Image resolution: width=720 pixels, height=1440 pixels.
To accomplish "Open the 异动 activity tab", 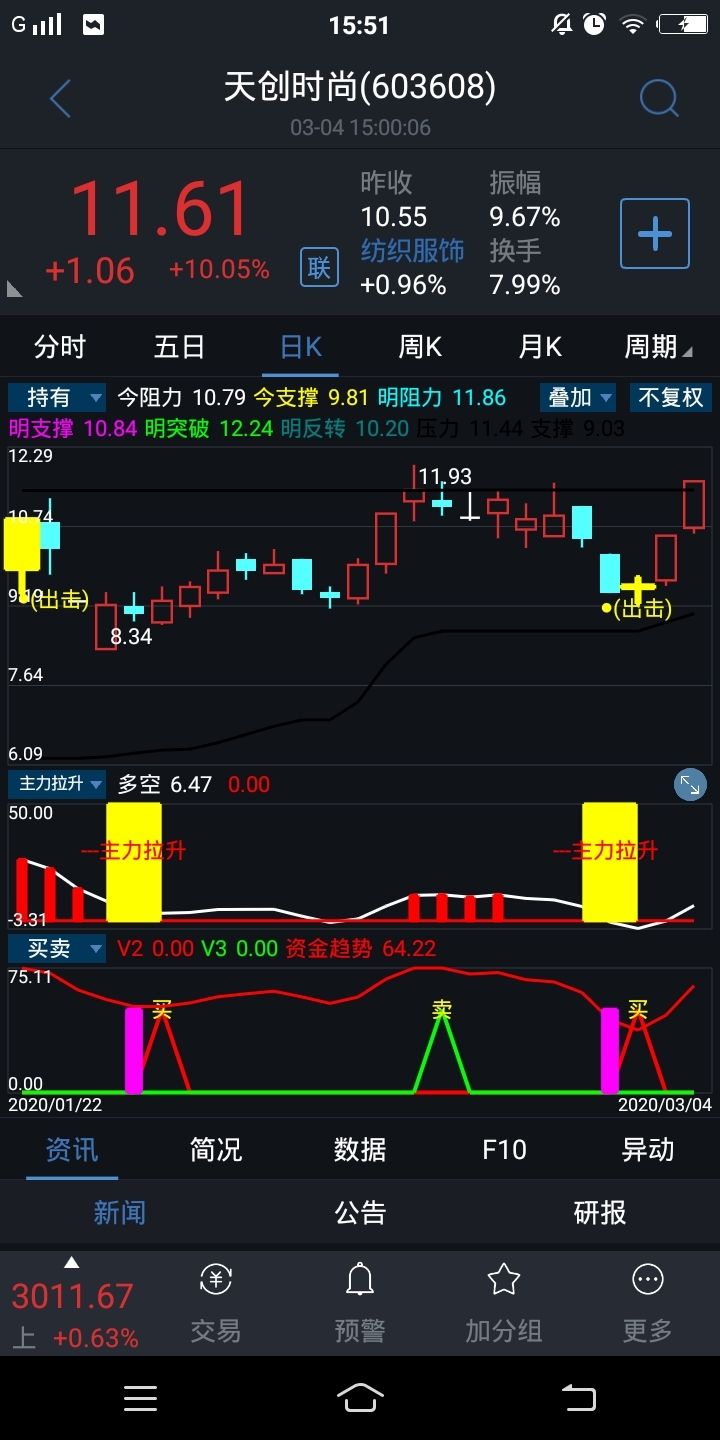I will coord(648,1150).
